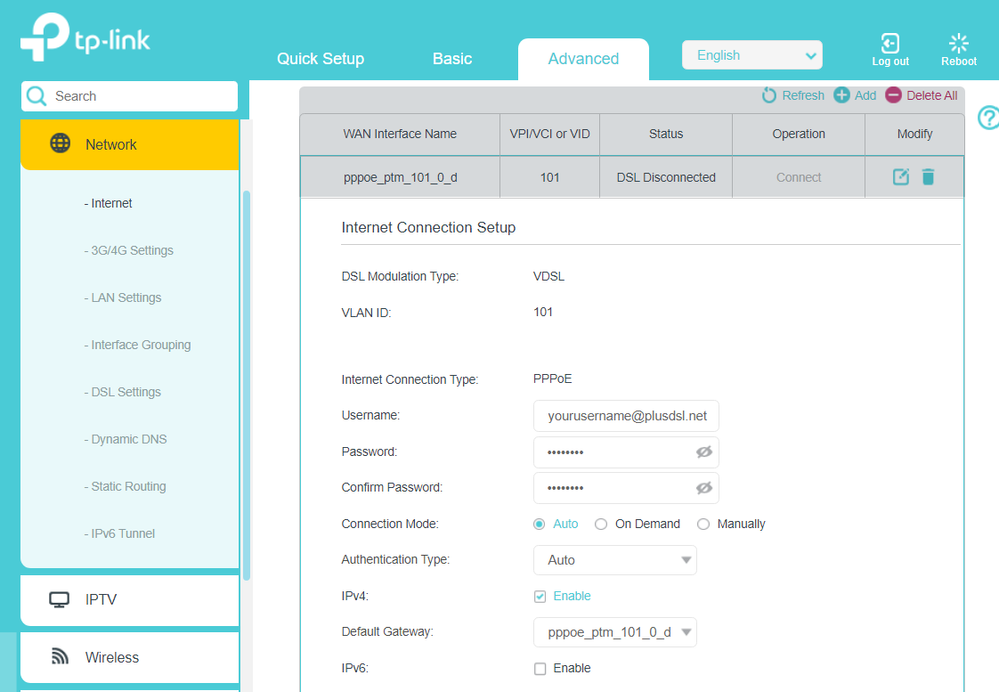999x692 pixels.
Task: Open the help question mark icon
Action: [988, 118]
